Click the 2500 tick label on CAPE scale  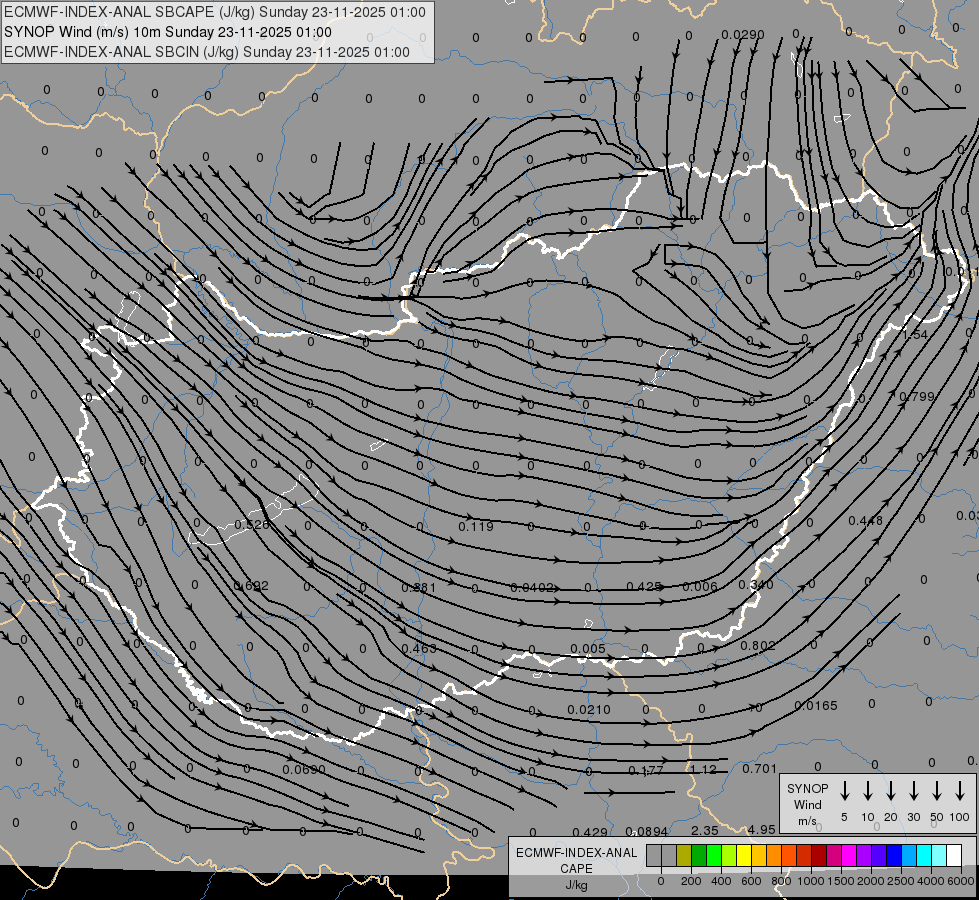(x=900, y=881)
